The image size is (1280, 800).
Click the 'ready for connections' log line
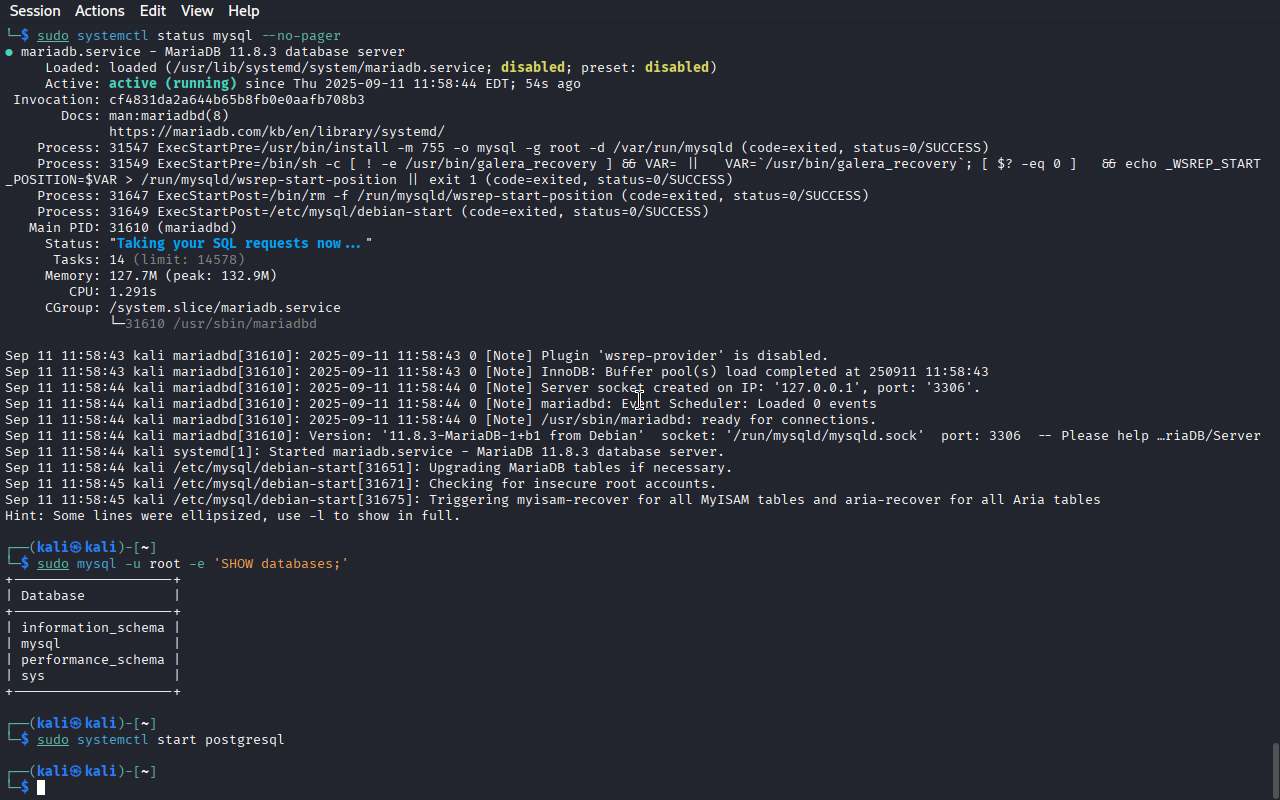click(441, 420)
